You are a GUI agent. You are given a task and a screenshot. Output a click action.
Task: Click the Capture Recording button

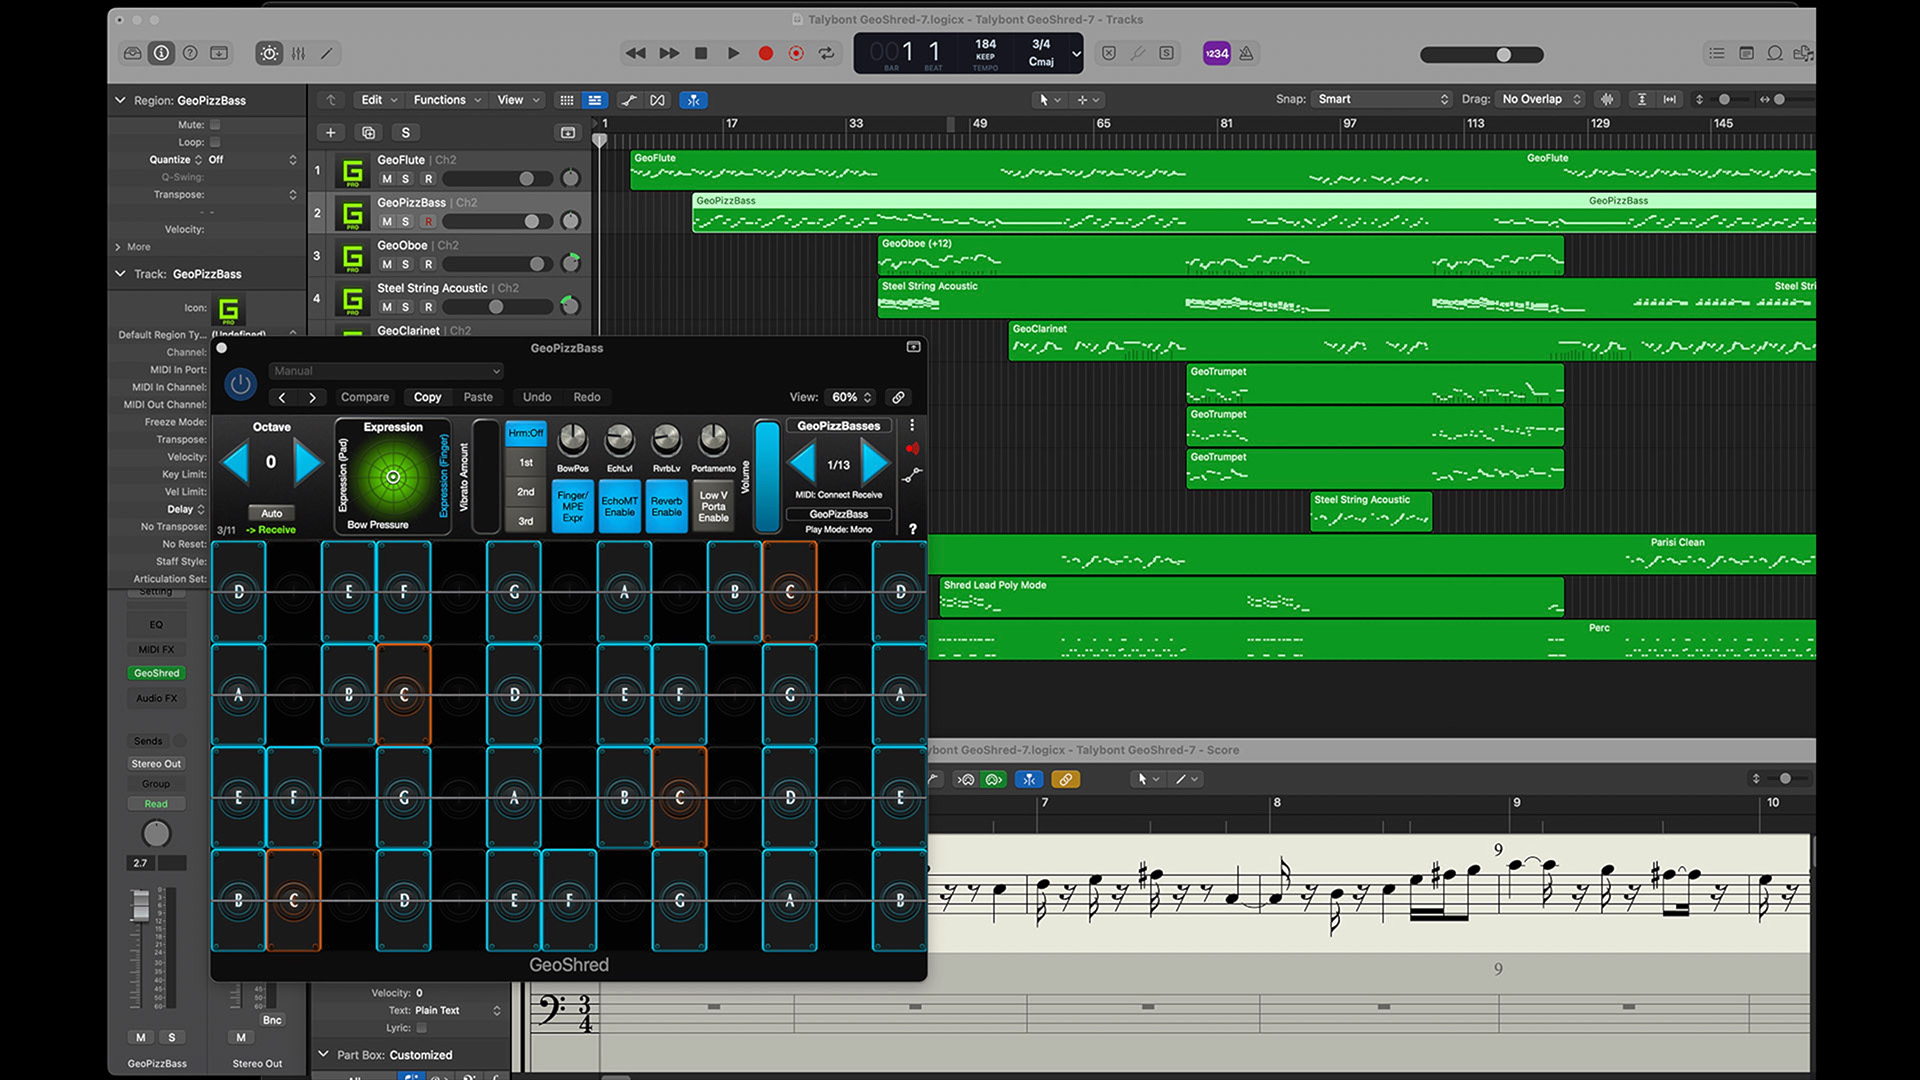(796, 53)
